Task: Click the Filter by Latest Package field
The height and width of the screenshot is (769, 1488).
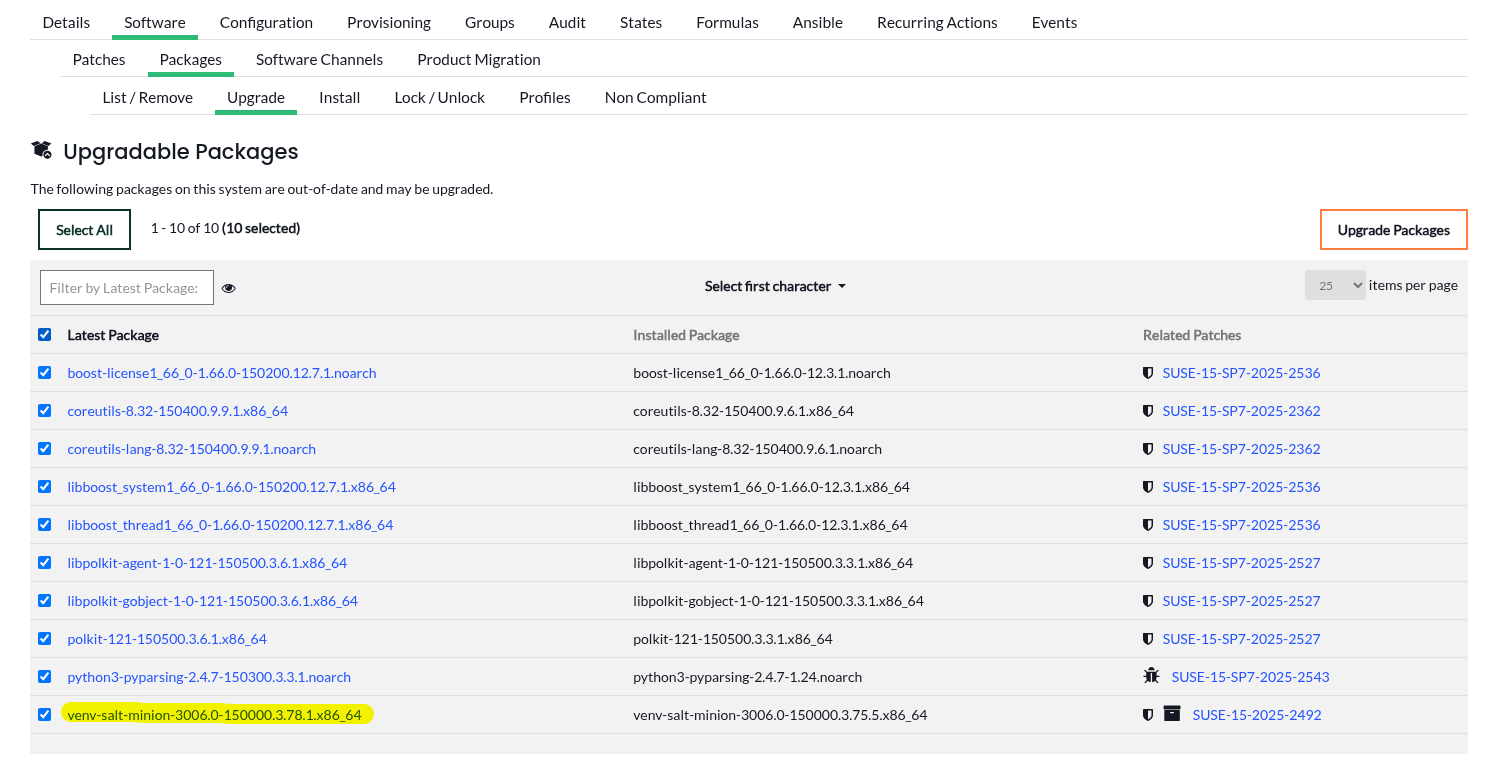Action: [x=127, y=288]
